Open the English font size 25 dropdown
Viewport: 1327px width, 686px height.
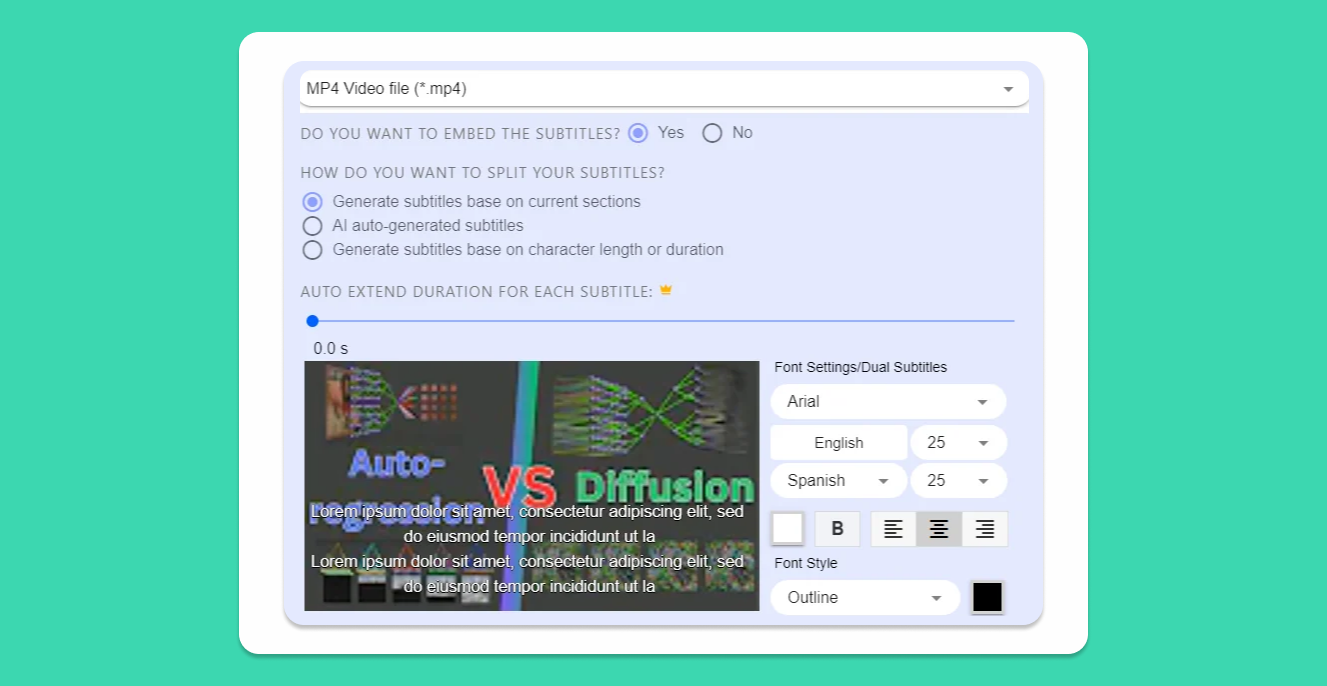(958, 443)
